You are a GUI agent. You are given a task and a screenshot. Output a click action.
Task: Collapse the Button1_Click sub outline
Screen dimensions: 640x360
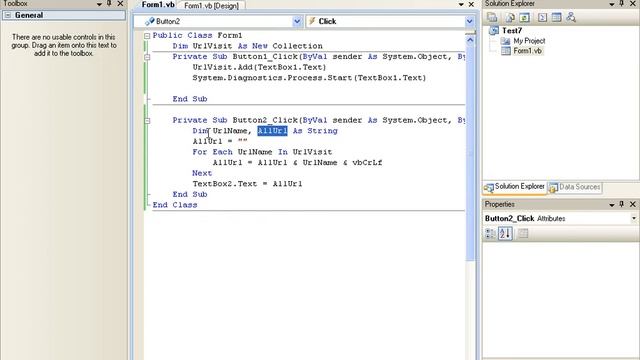coord(147,57)
